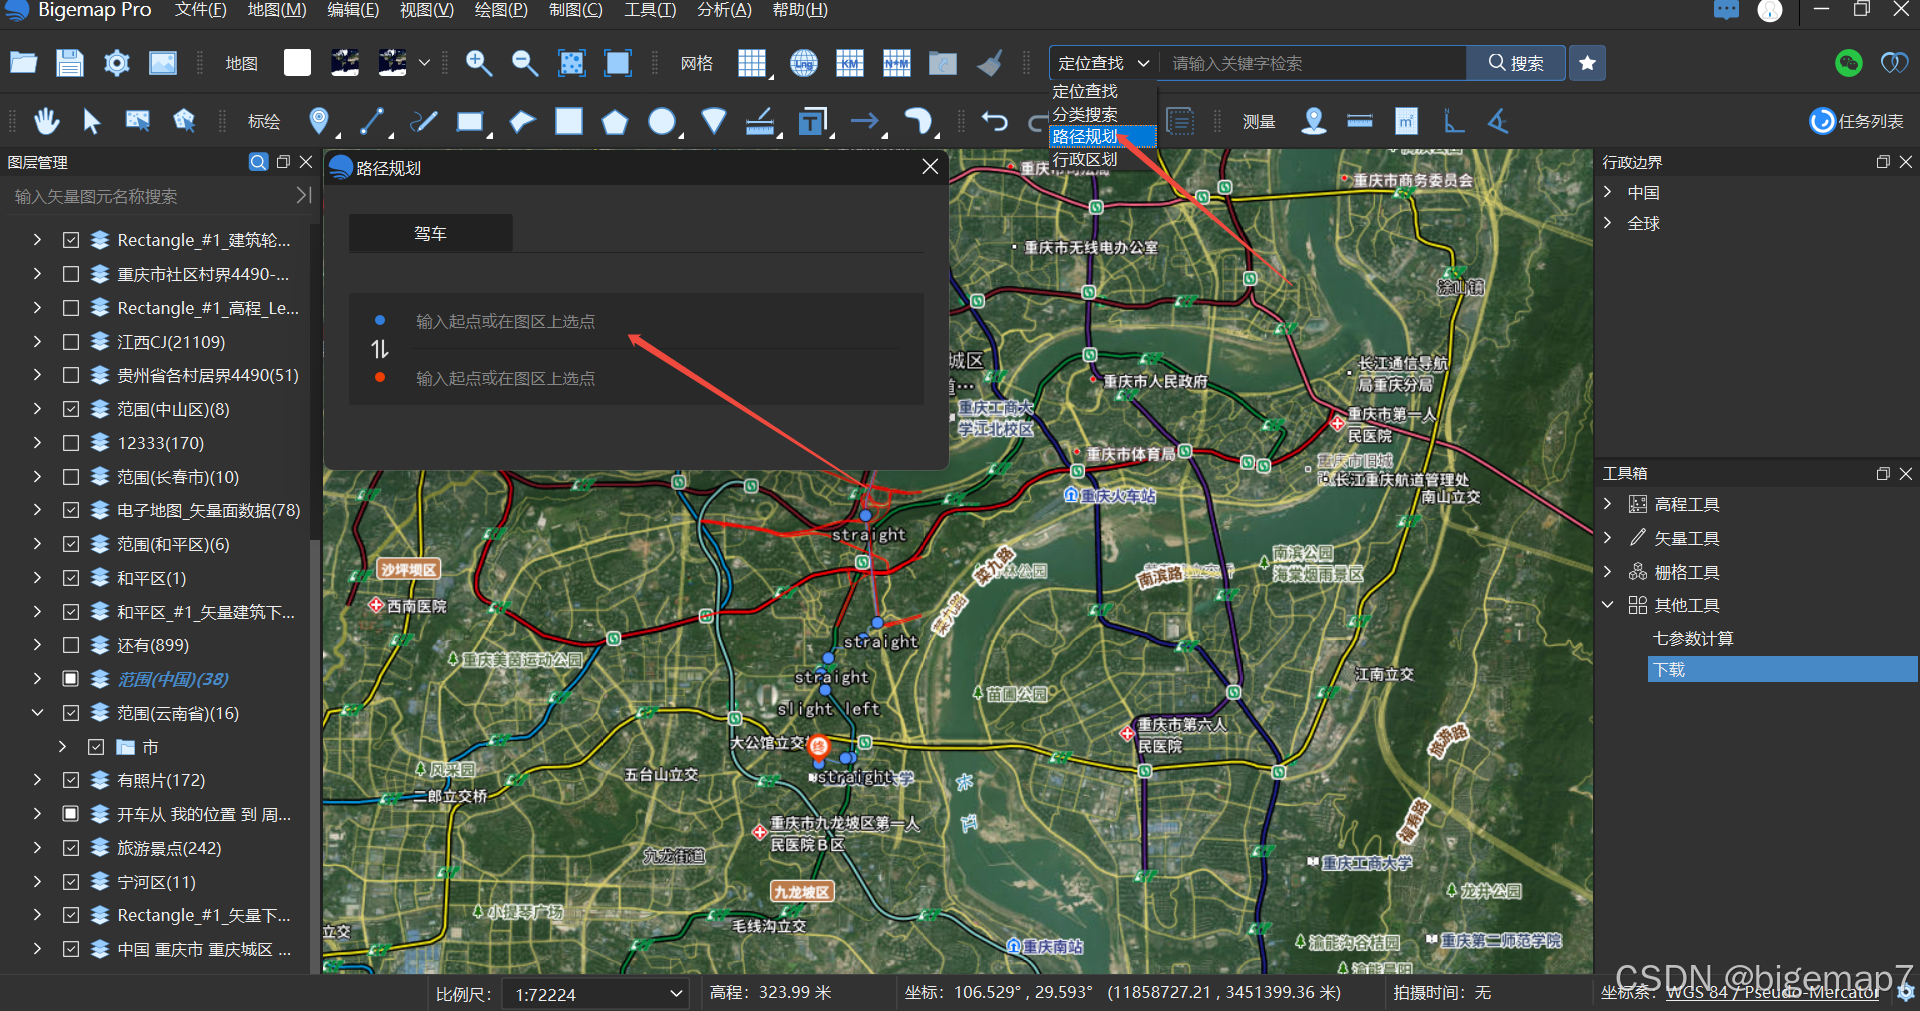Open the 分析(A) menu

(x=724, y=10)
